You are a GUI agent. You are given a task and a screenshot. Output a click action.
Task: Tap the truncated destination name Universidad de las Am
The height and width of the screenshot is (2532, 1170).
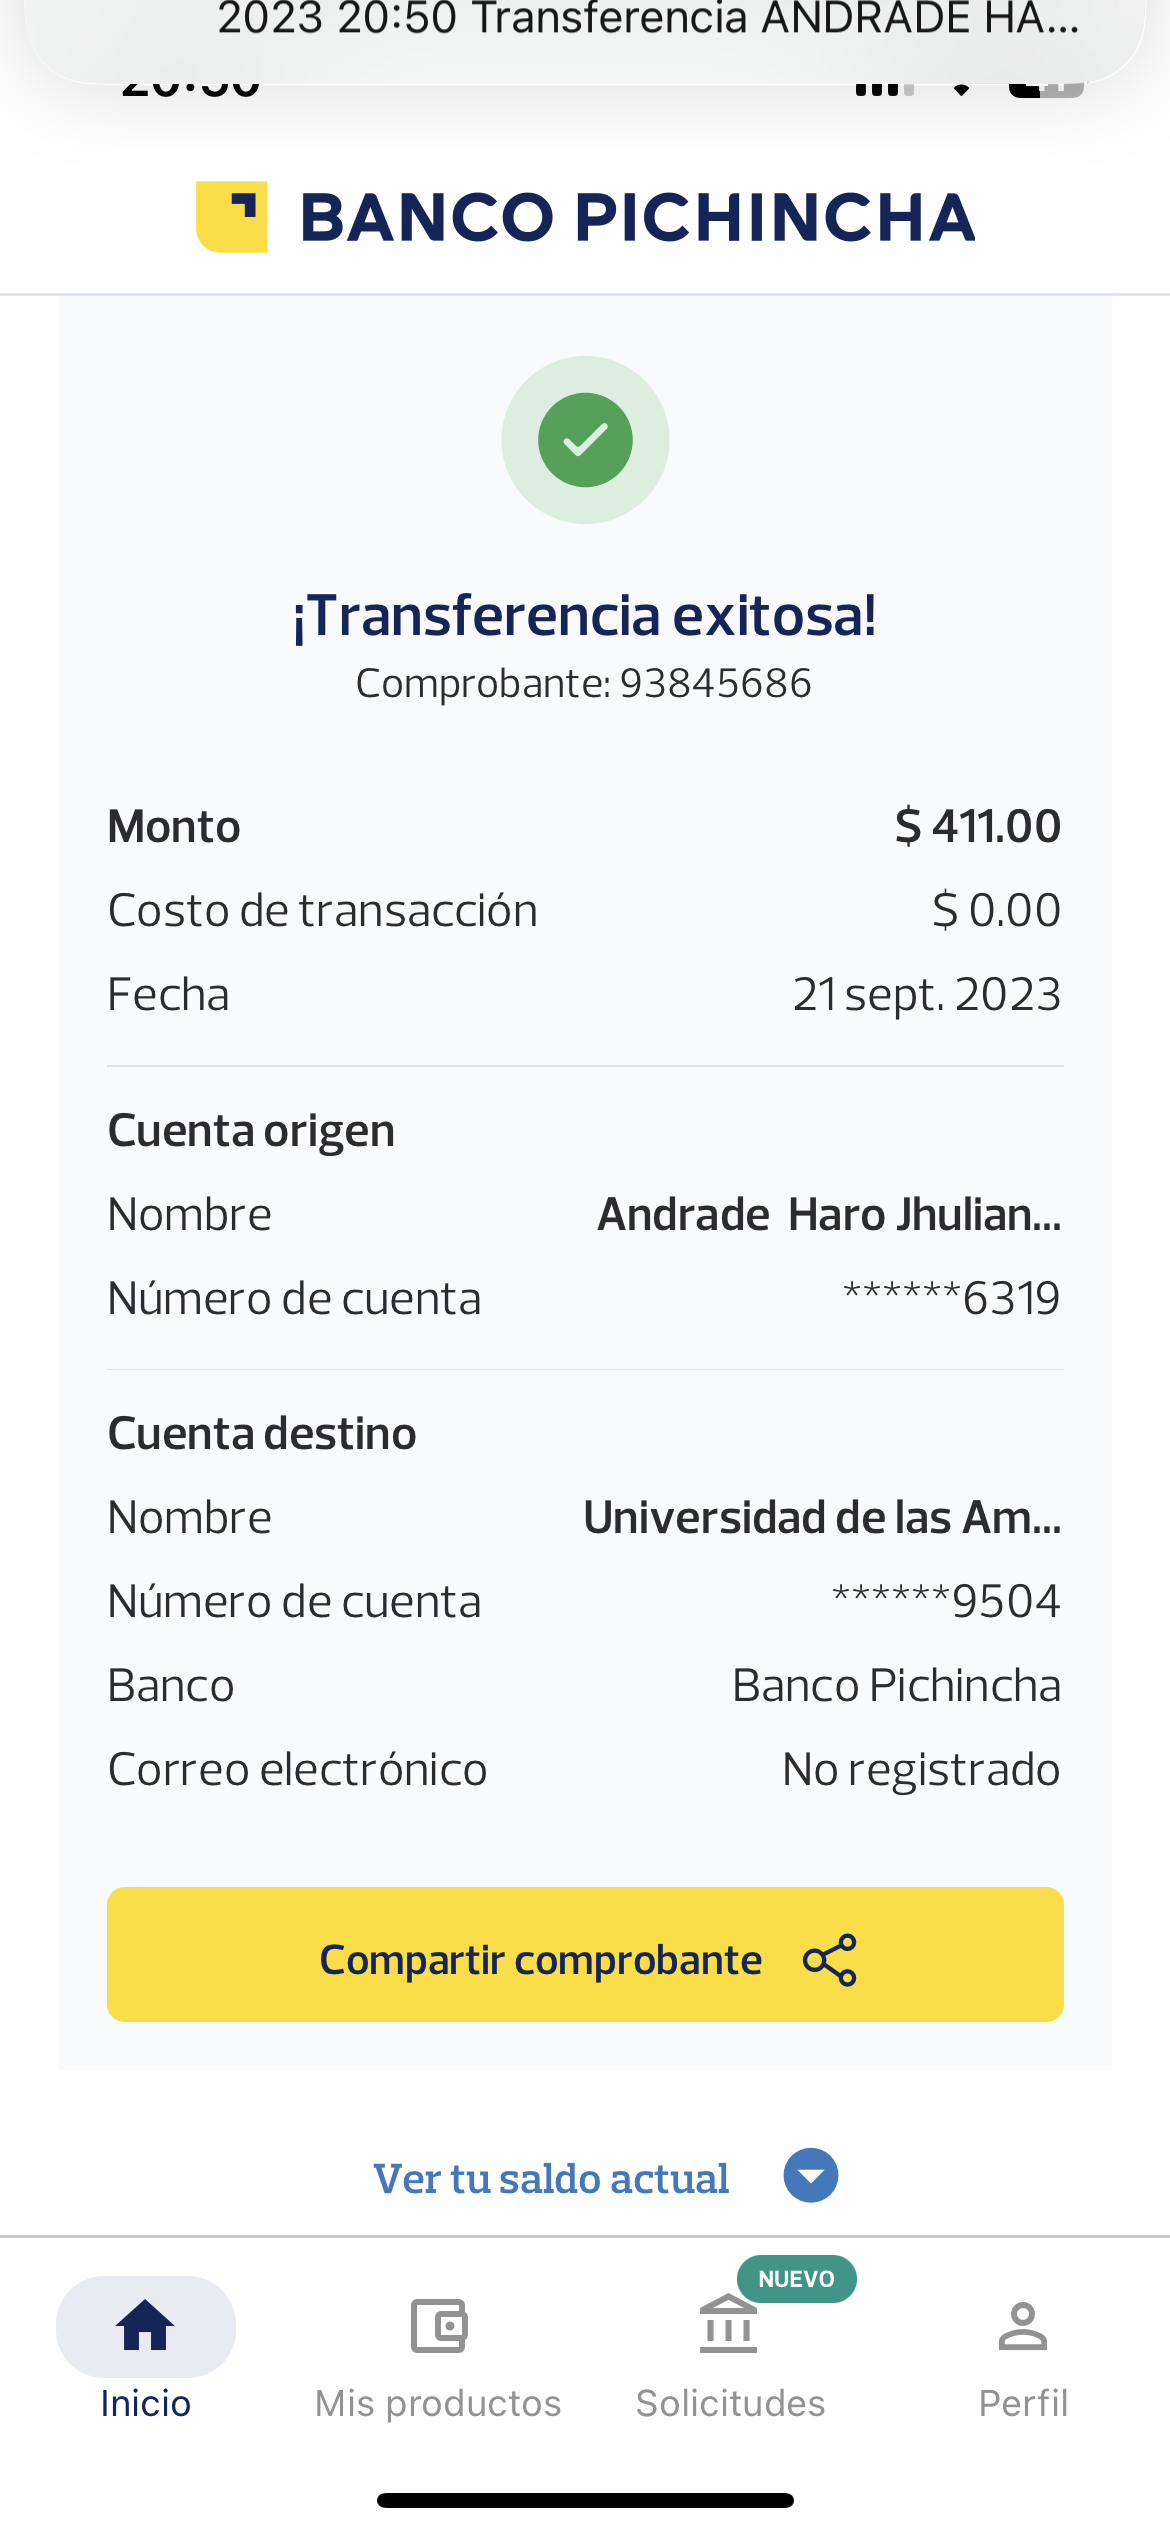[x=822, y=1518]
